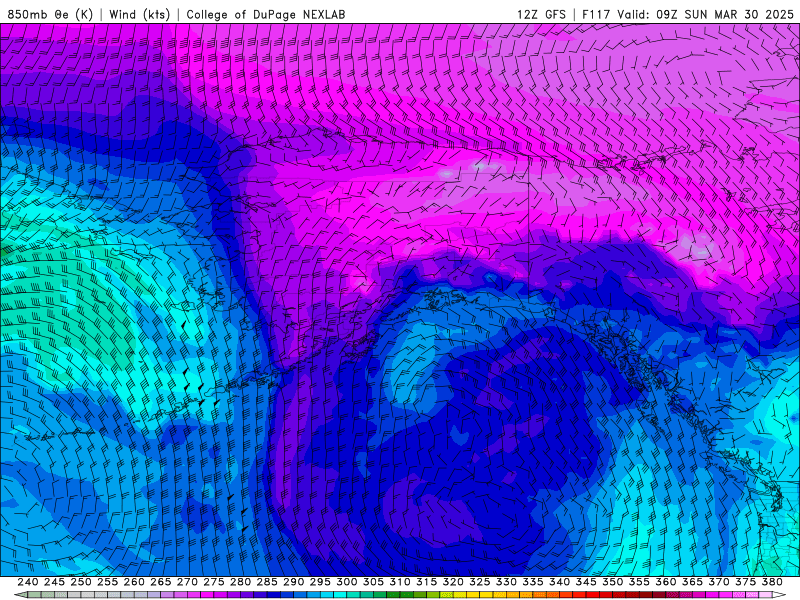This screenshot has height=600, width=800.
Task: Click the 285 value on the color scale
Action: pyautogui.click(x=267, y=582)
